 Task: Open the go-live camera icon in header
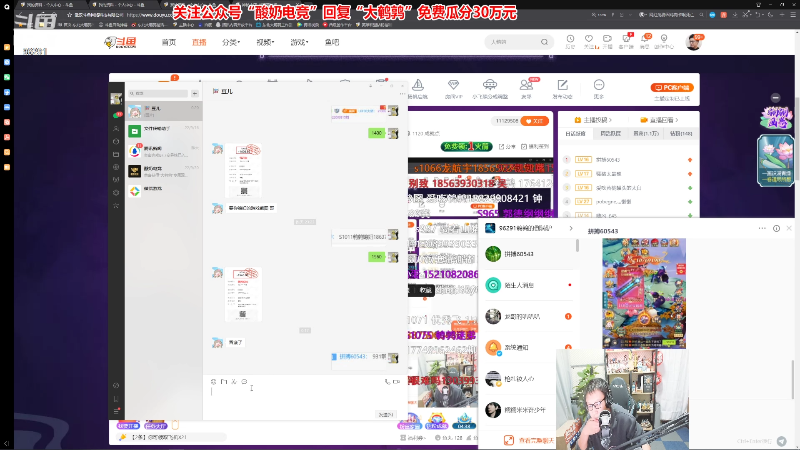[x=607, y=41]
